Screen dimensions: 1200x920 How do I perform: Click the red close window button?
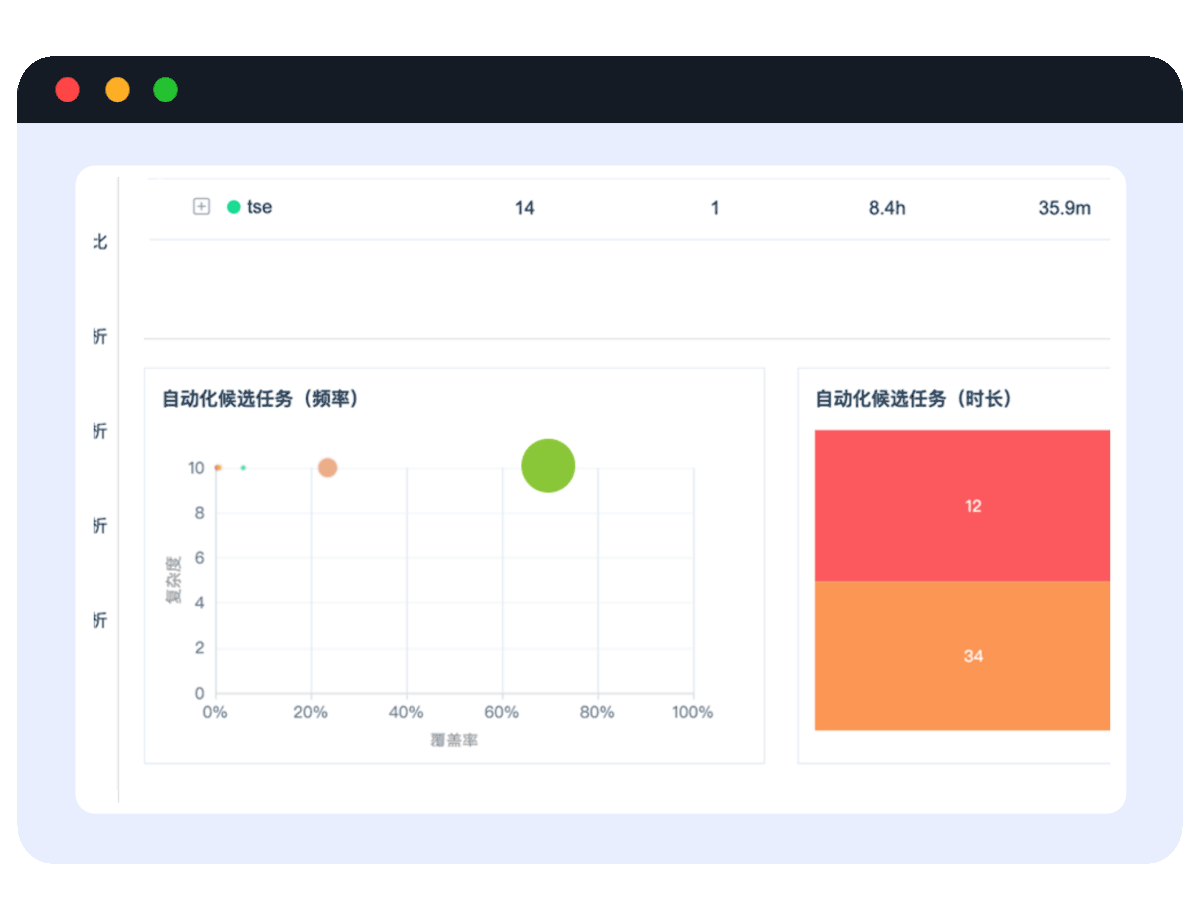[68, 90]
